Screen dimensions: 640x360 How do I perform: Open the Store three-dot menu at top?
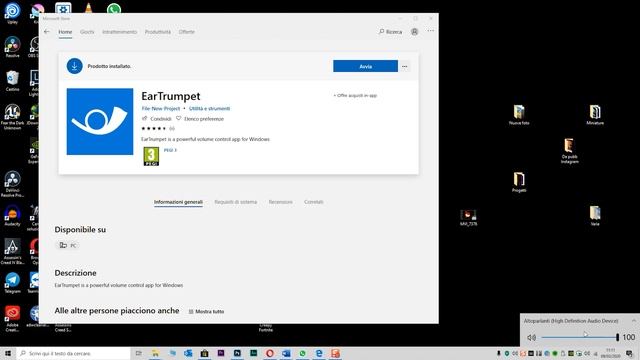coord(431,31)
